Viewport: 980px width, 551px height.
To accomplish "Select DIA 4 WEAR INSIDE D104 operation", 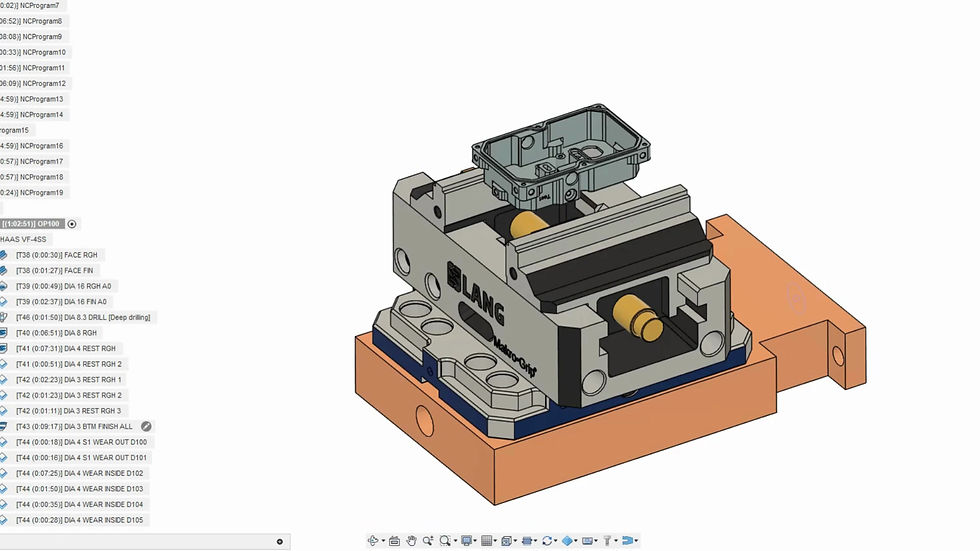I will 79,505.
